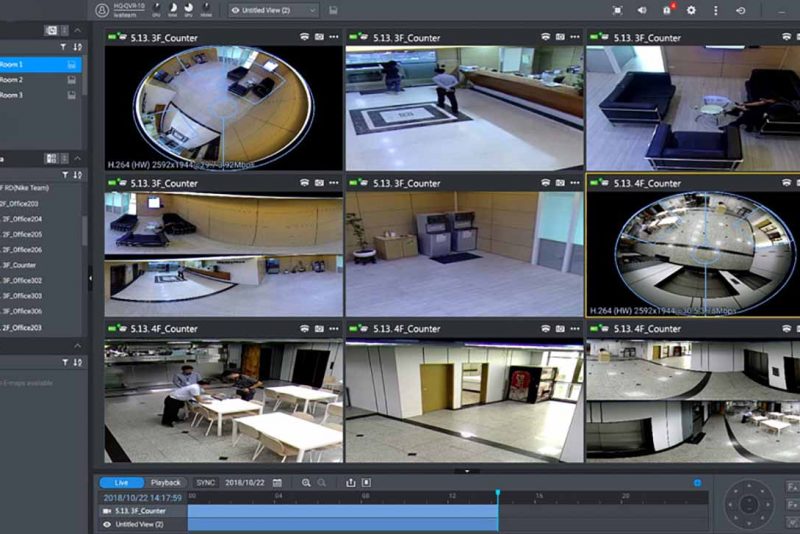Click the user account avatar icon

click(x=102, y=10)
